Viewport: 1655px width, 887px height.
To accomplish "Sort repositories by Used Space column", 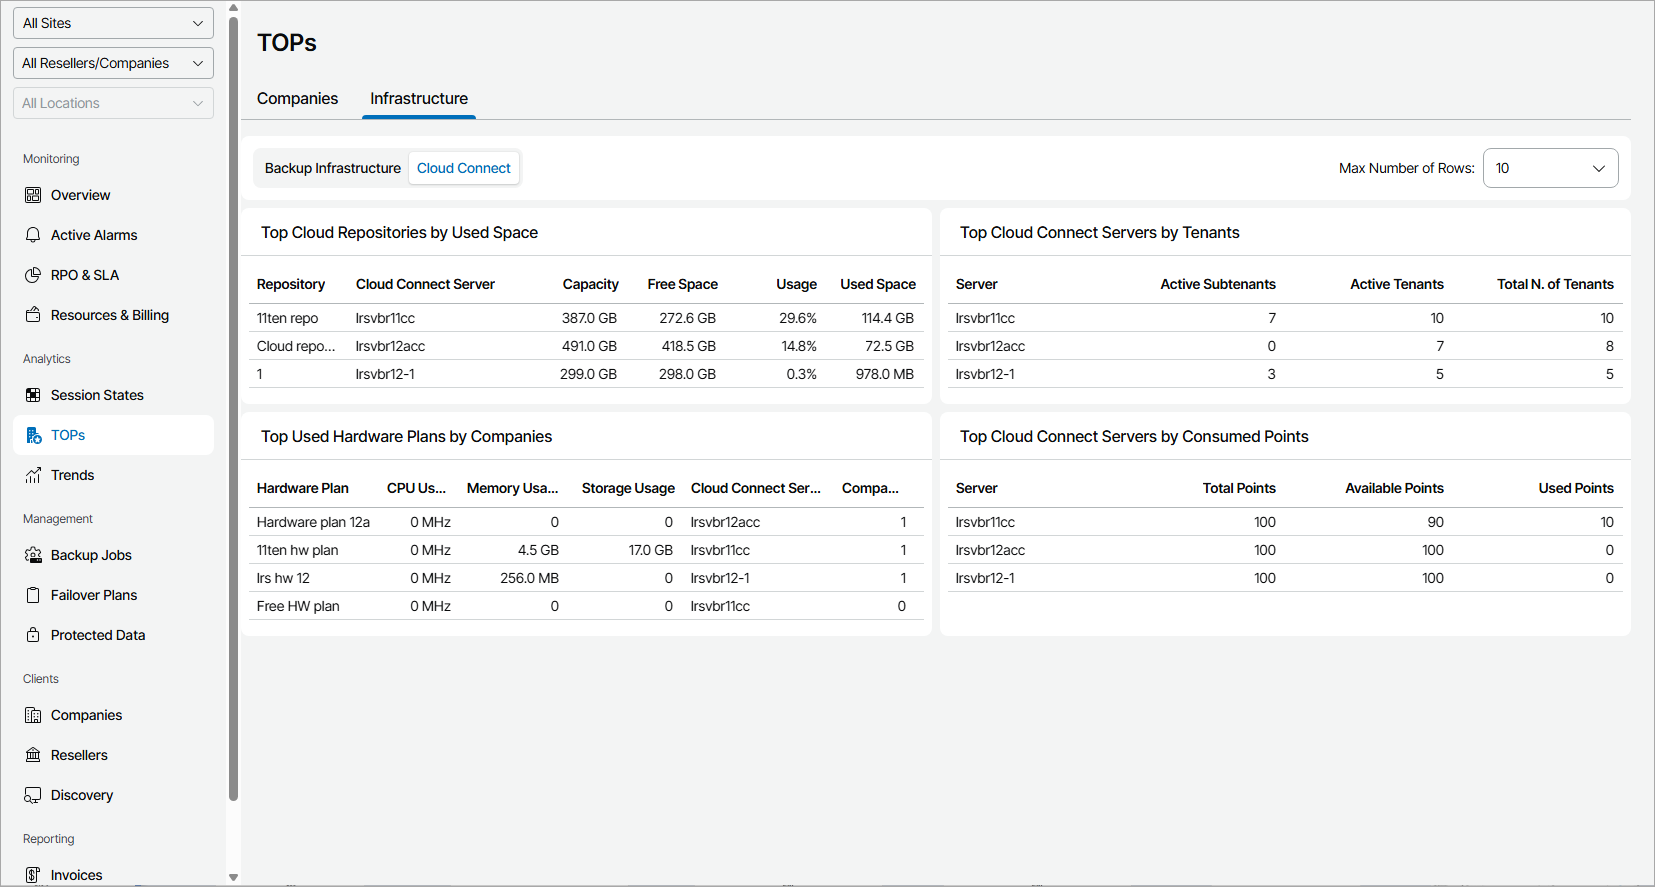I will click(877, 284).
